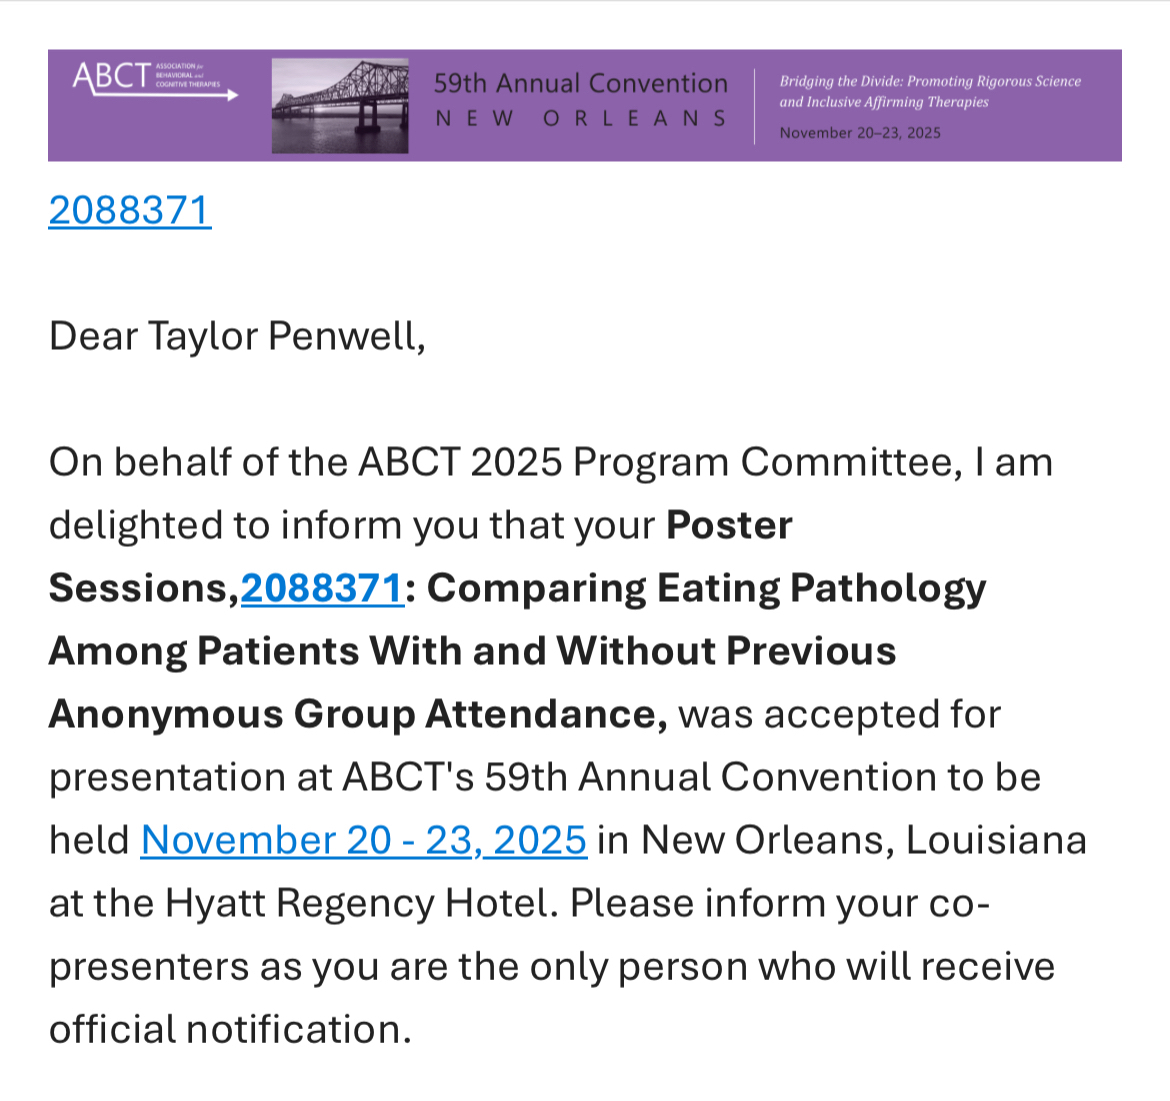Viewport: 1170px width, 1101px height.
Task: Click the 59th Annual Convention banner heading
Action: click(x=580, y=83)
